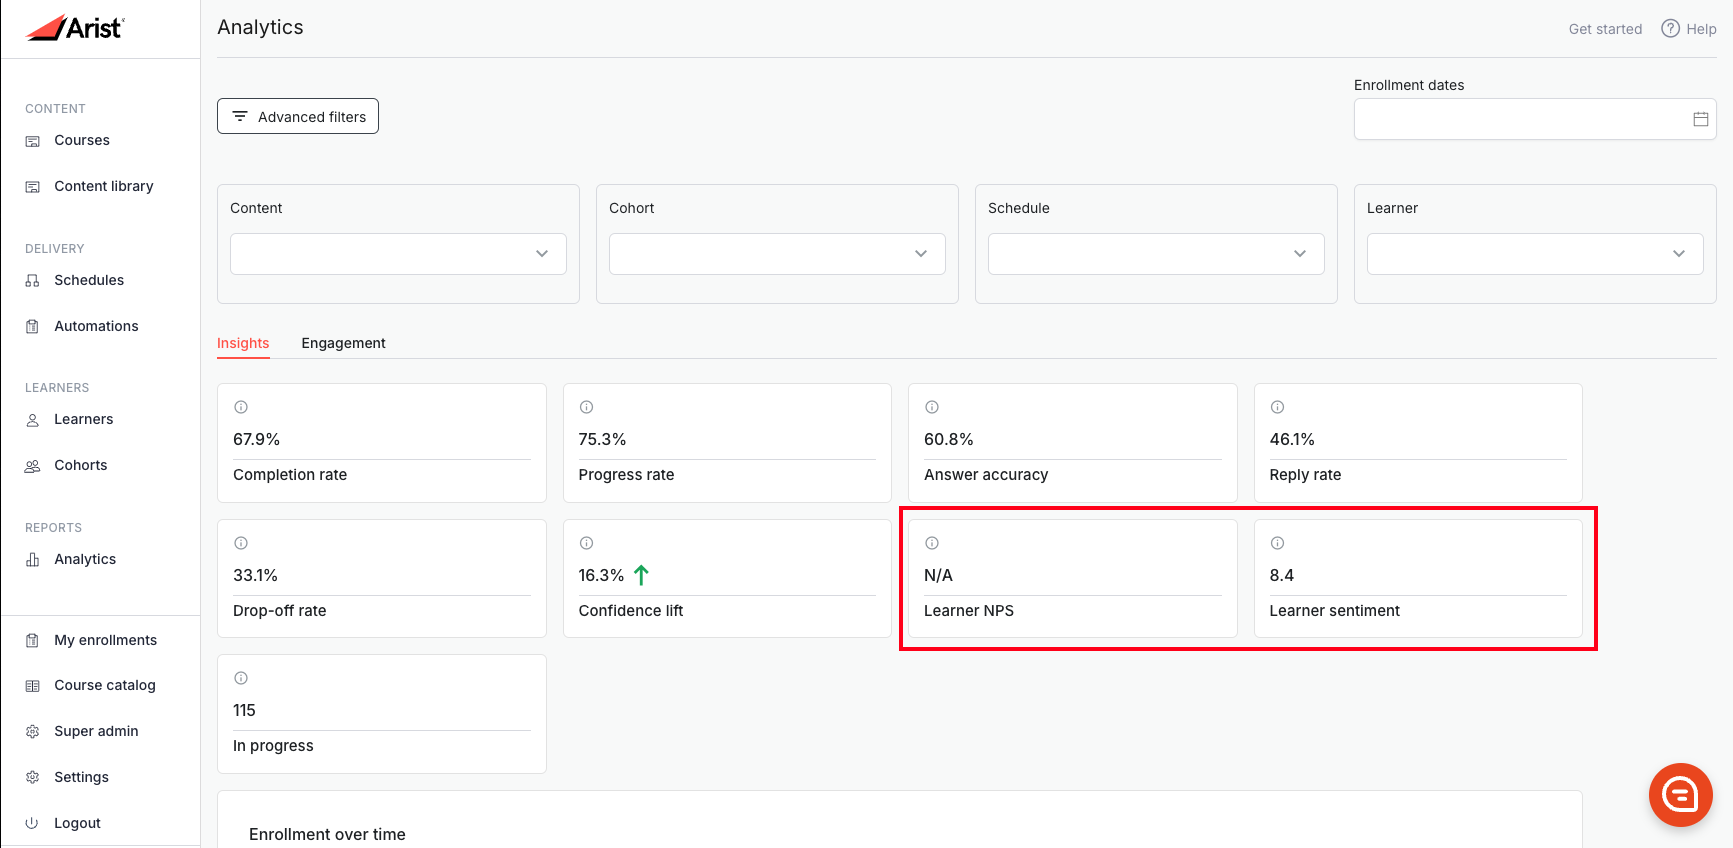The width and height of the screenshot is (1733, 848).
Task: Click the Advanced filters button
Action: point(298,116)
